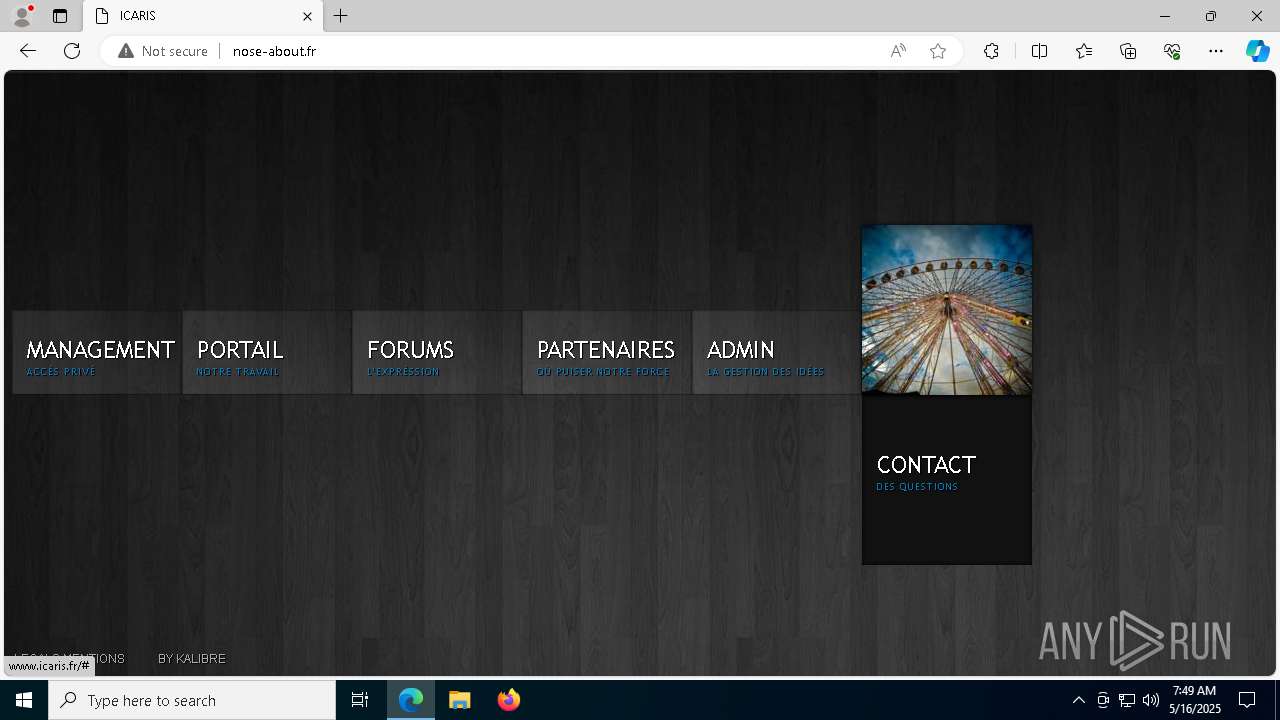Open the MANAGEMENT accès privé tile

pos(97,352)
